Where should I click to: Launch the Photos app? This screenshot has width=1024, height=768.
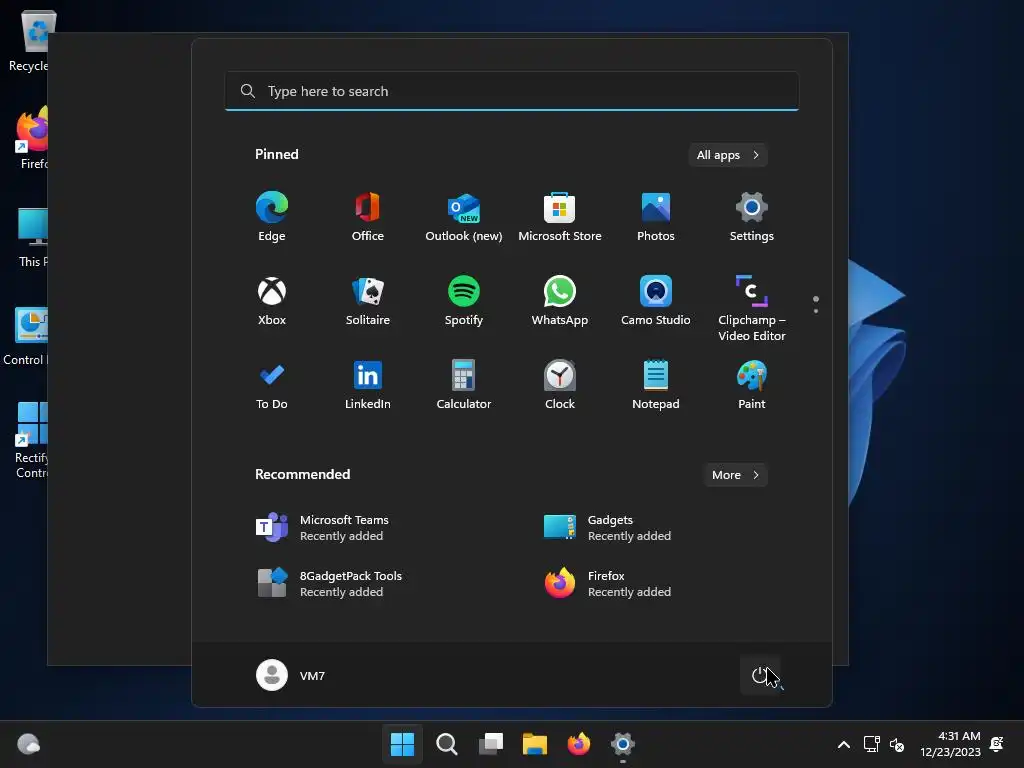[x=656, y=217]
